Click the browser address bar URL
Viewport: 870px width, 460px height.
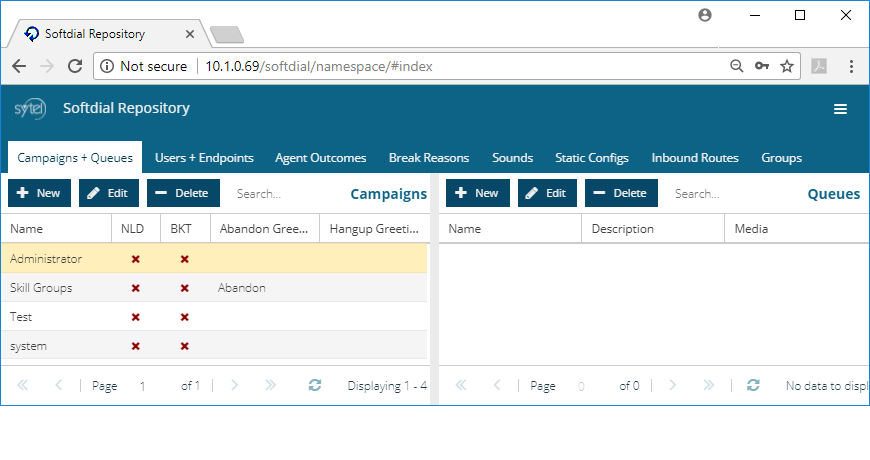click(x=318, y=66)
